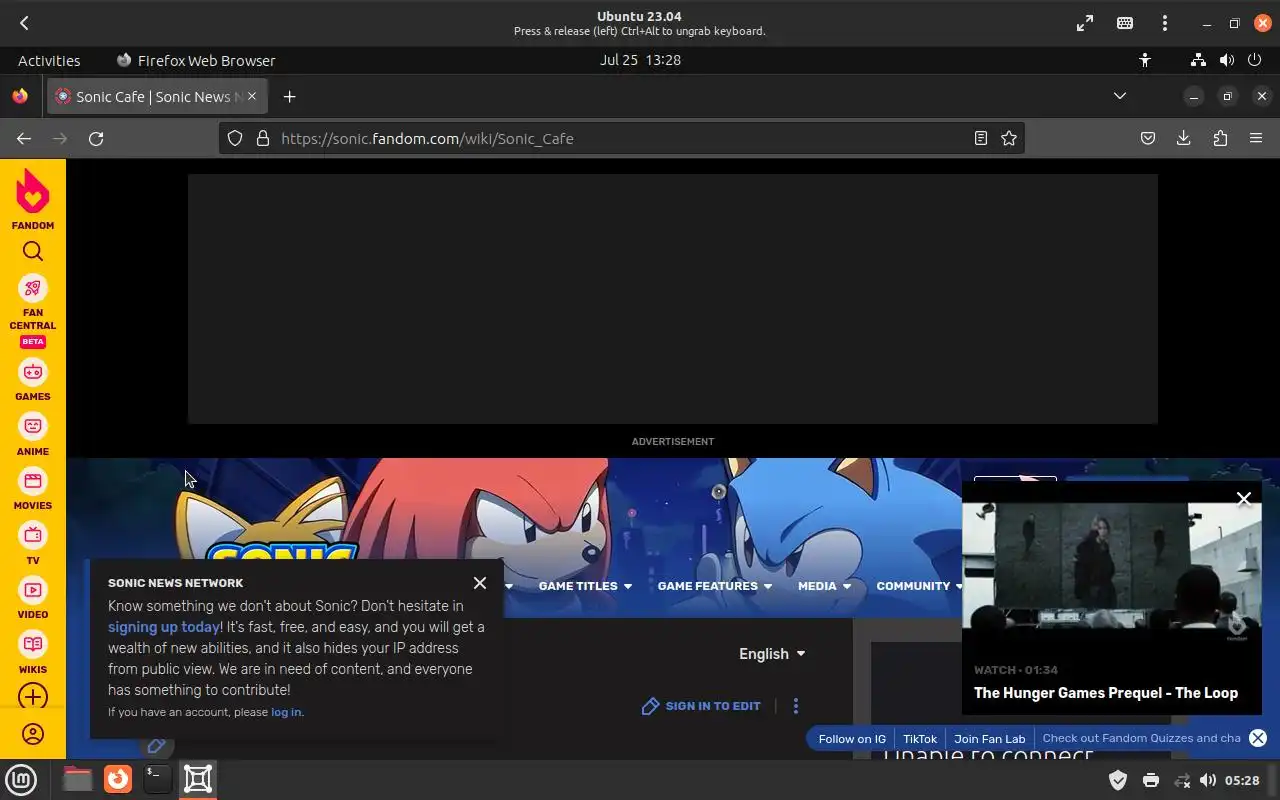Open the page more-actions three-dot menu
The image size is (1280, 800).
point(796,706)
